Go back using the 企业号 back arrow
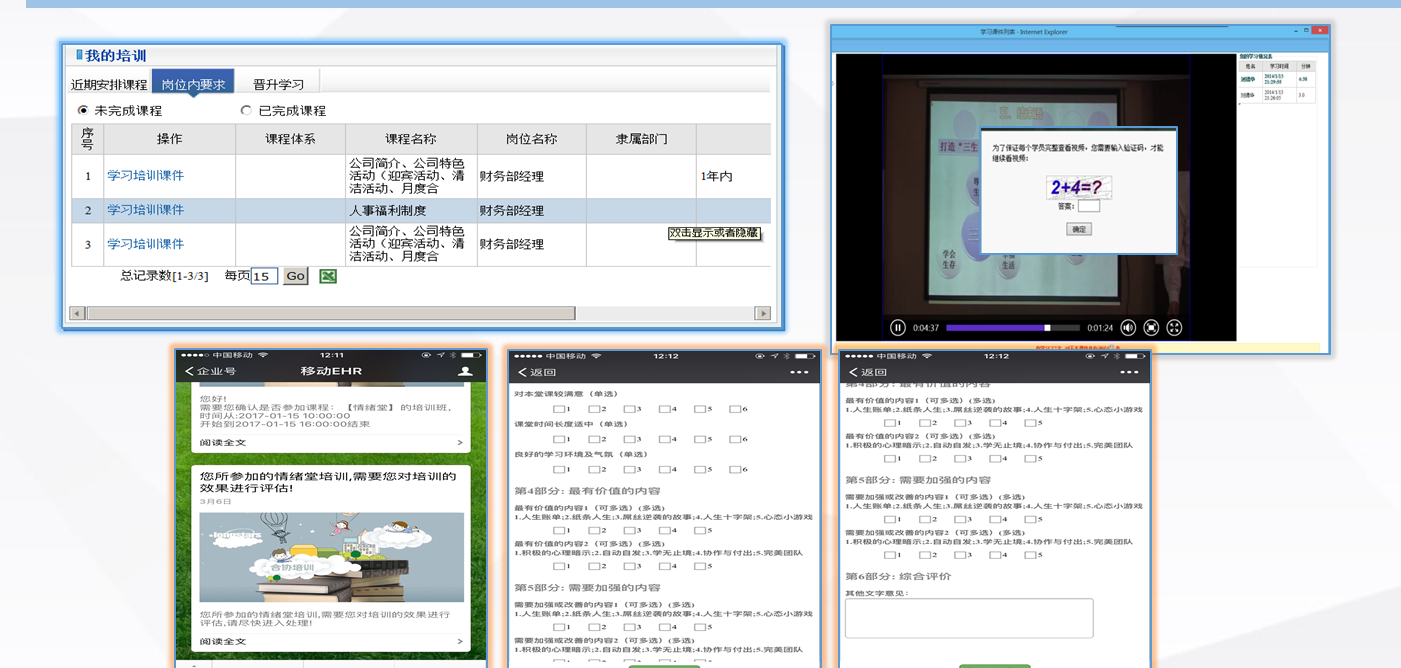This screenshot has width=1401, height=668. tap(189, 371)
